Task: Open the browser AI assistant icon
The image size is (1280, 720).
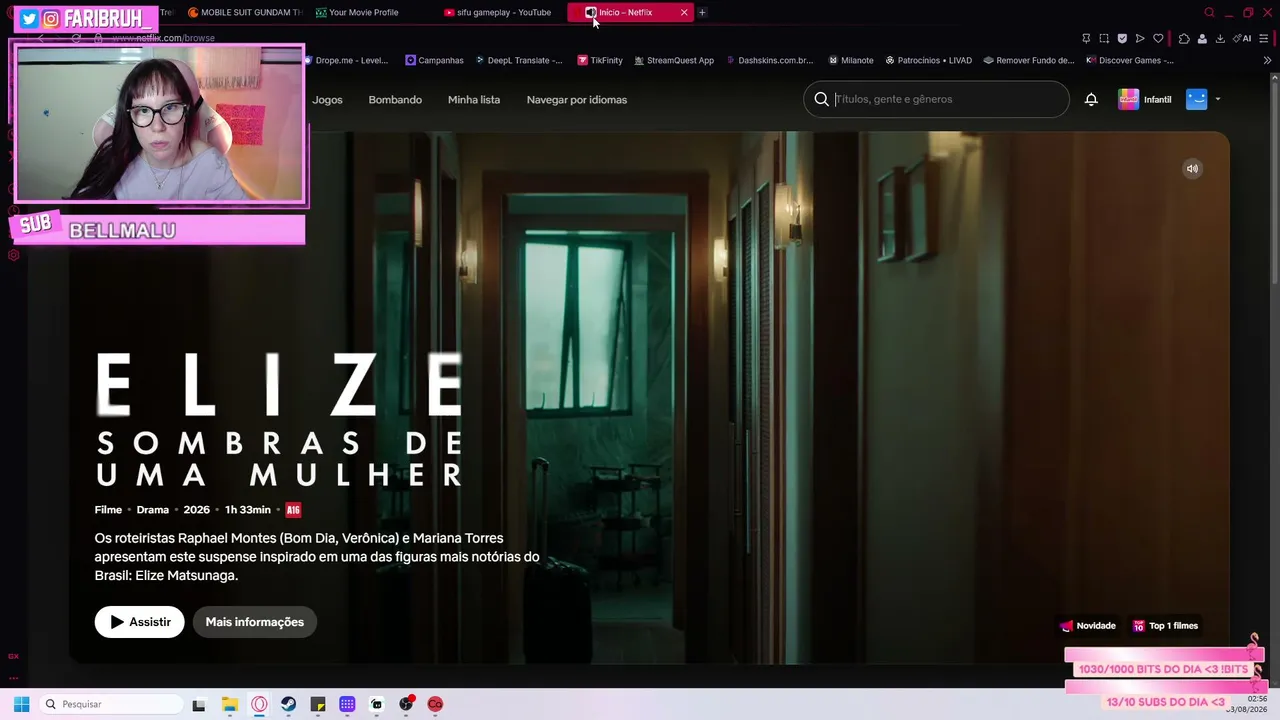Action: click(x=1242, y=38)
